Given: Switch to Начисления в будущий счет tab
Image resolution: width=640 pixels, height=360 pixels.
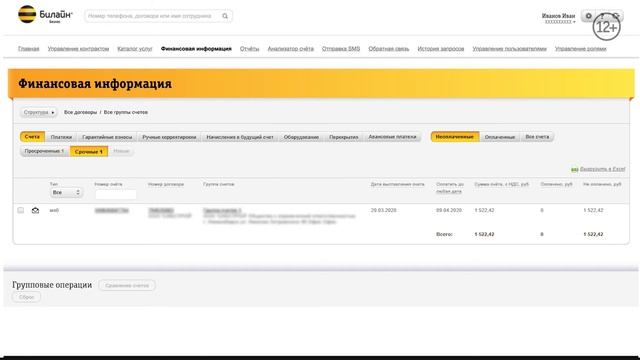Looking at the screenshot, I should [x=240, y=137].
